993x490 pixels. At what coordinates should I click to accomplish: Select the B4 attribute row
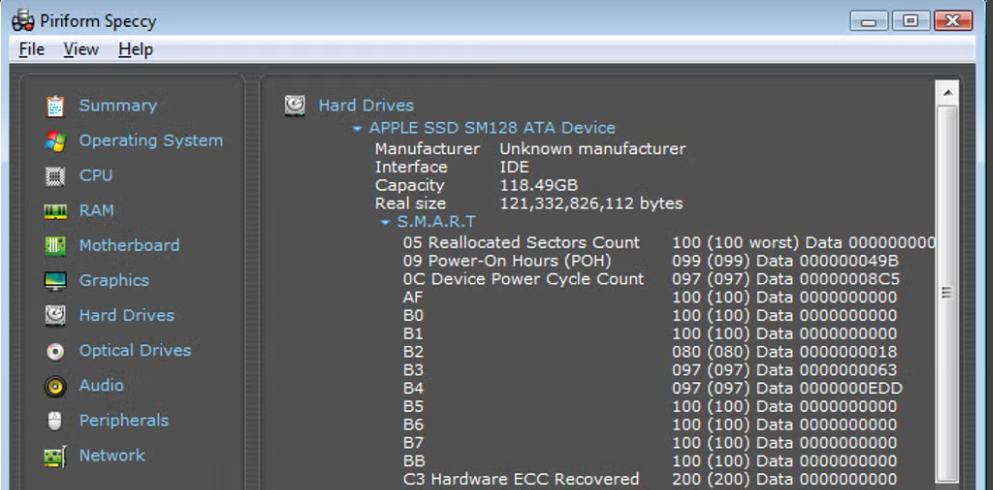pyautogui.click(x=653, y=388)
